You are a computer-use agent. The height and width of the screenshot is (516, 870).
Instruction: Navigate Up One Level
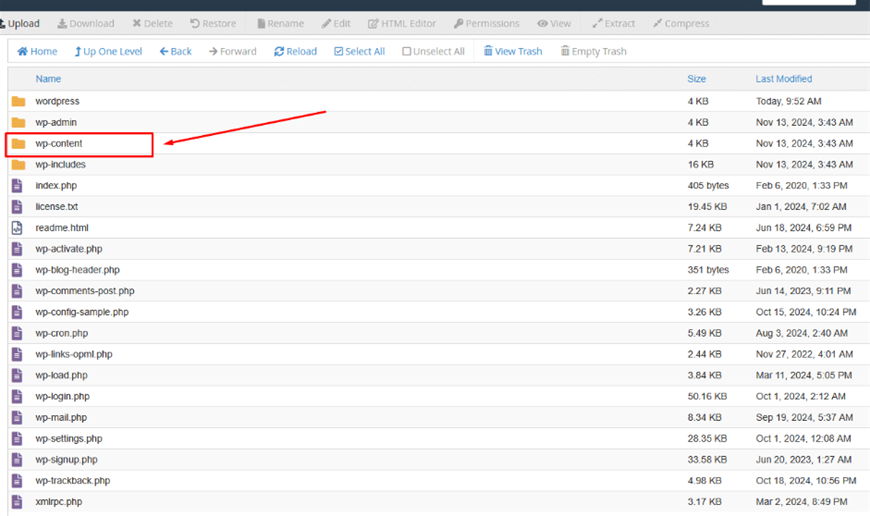tap(108, 51)
